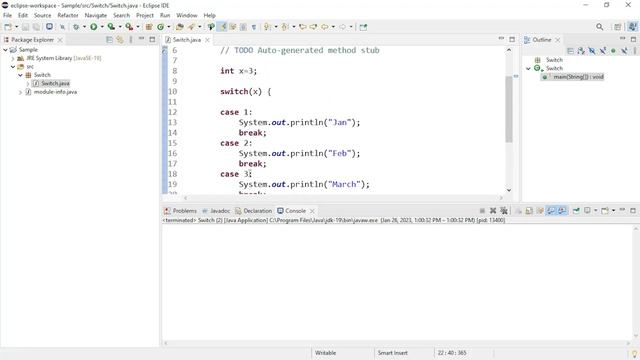
Task: Collapse all in Package Explorer toolbar
Action: pyautogui.click(x=109, y=40)
